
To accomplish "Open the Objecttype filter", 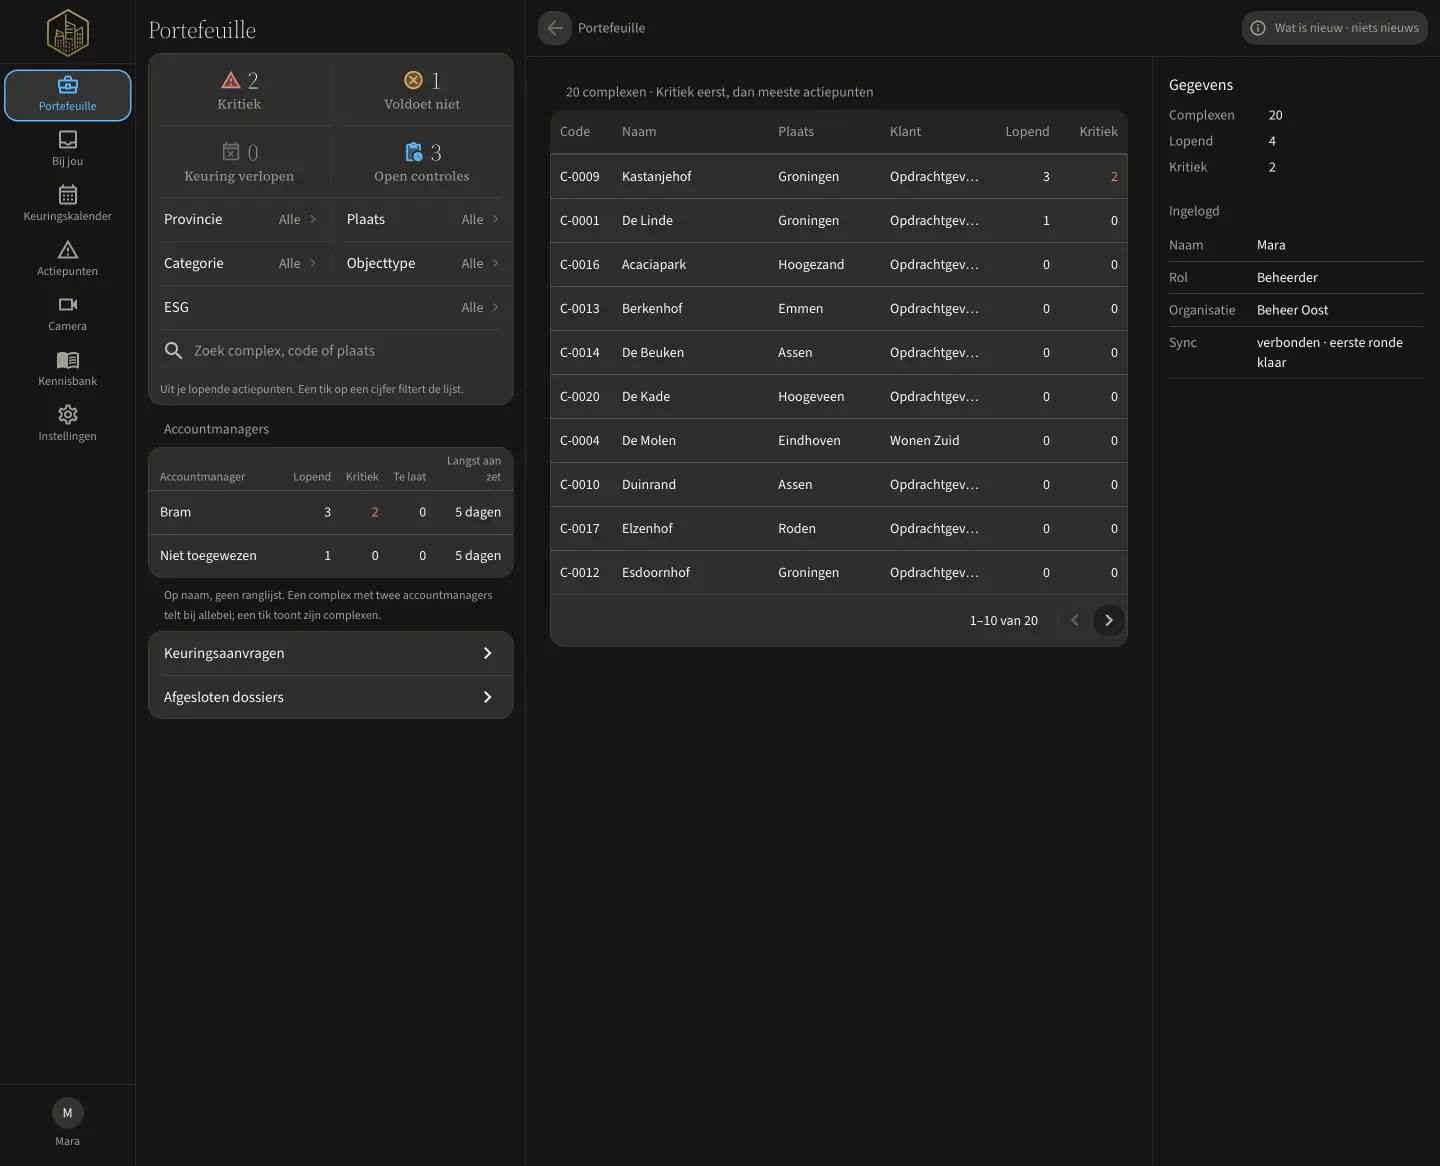I will (422, 263).
